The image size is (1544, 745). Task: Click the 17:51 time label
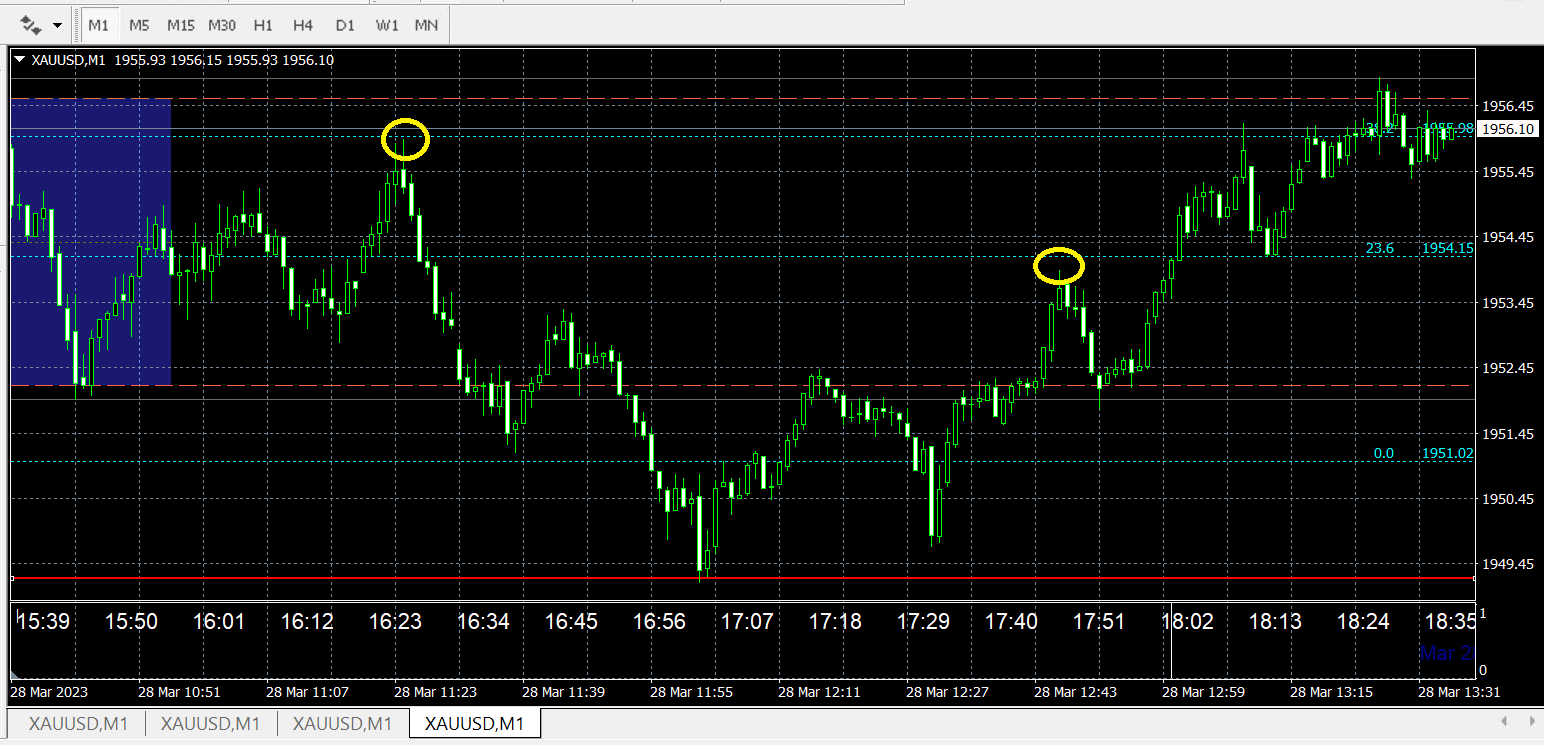pos(1099,622)
